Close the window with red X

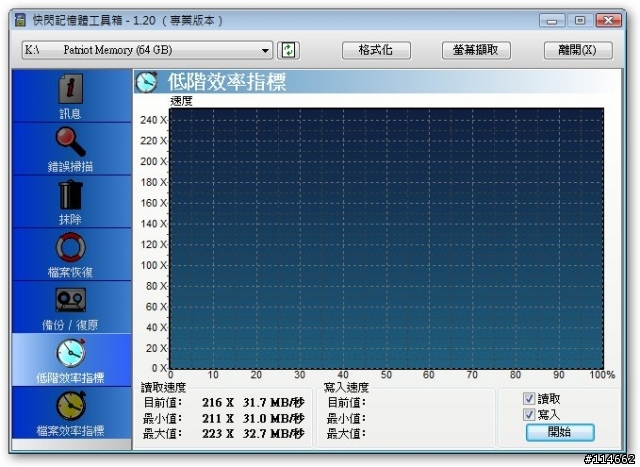coord(608,20)
